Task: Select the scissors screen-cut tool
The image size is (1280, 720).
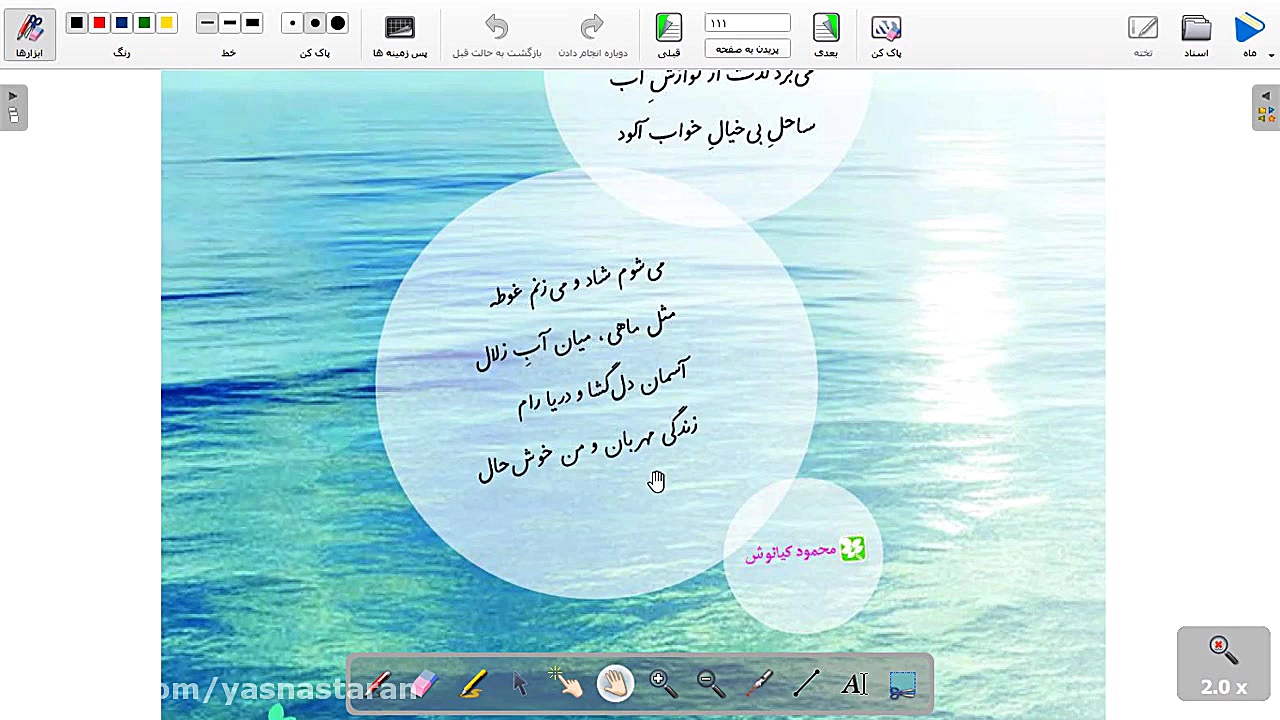Action: point(902,684)
